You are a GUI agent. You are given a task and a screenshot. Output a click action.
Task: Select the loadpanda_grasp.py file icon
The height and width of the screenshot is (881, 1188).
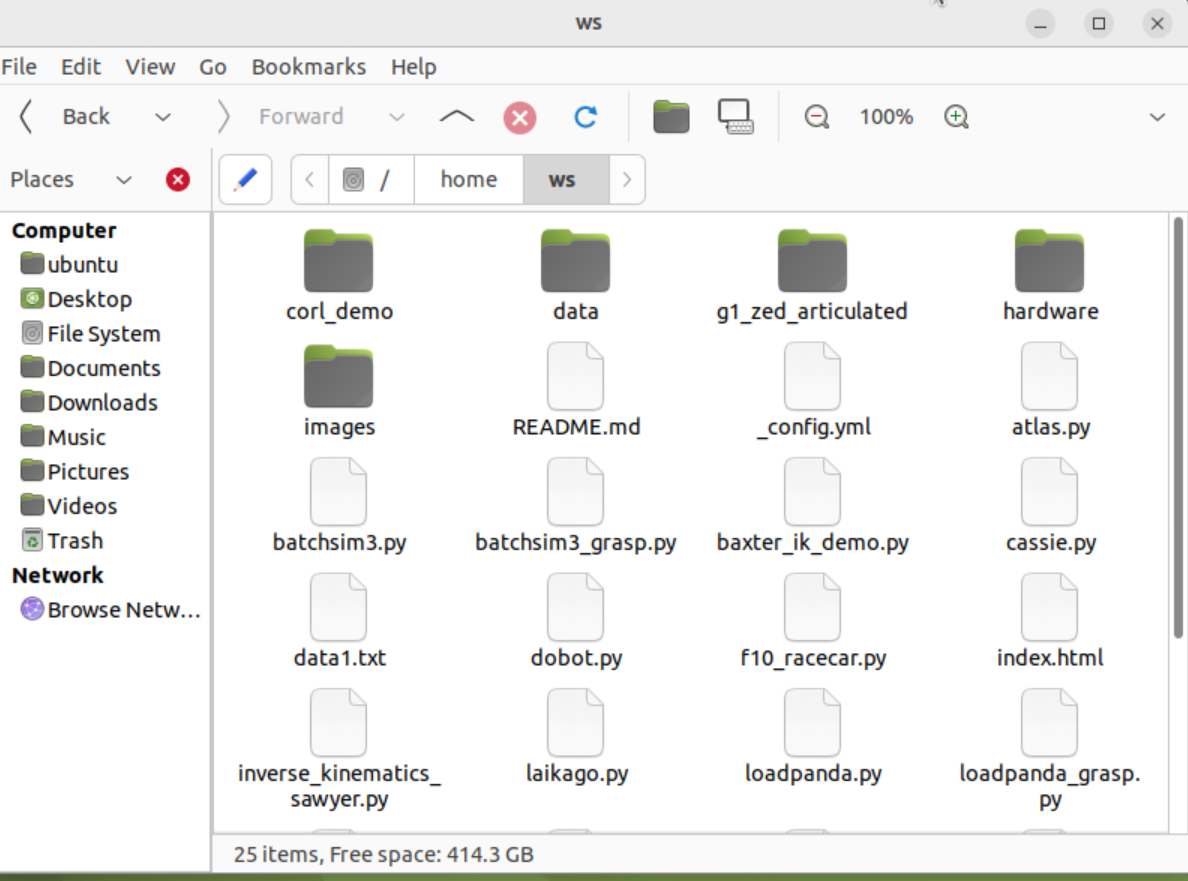(x=1049, y=723)
